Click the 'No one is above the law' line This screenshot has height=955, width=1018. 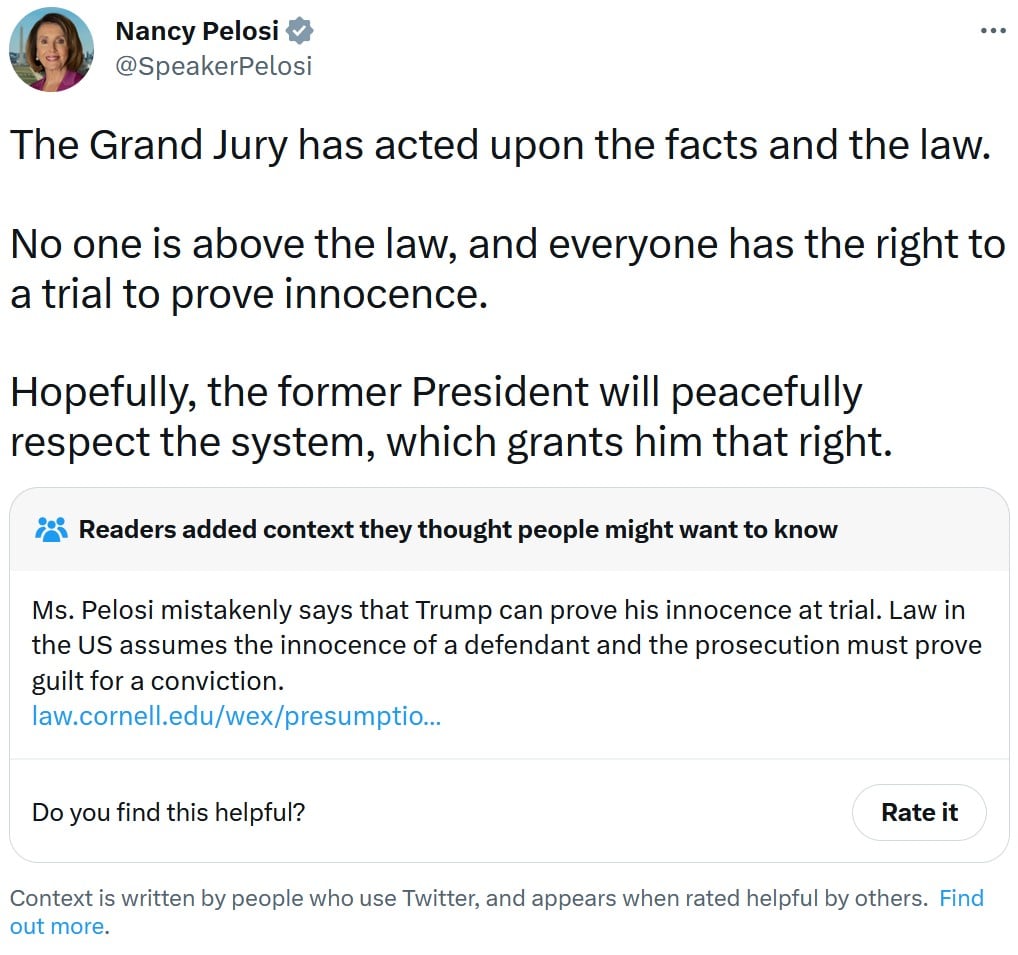[x=508, y=244]
